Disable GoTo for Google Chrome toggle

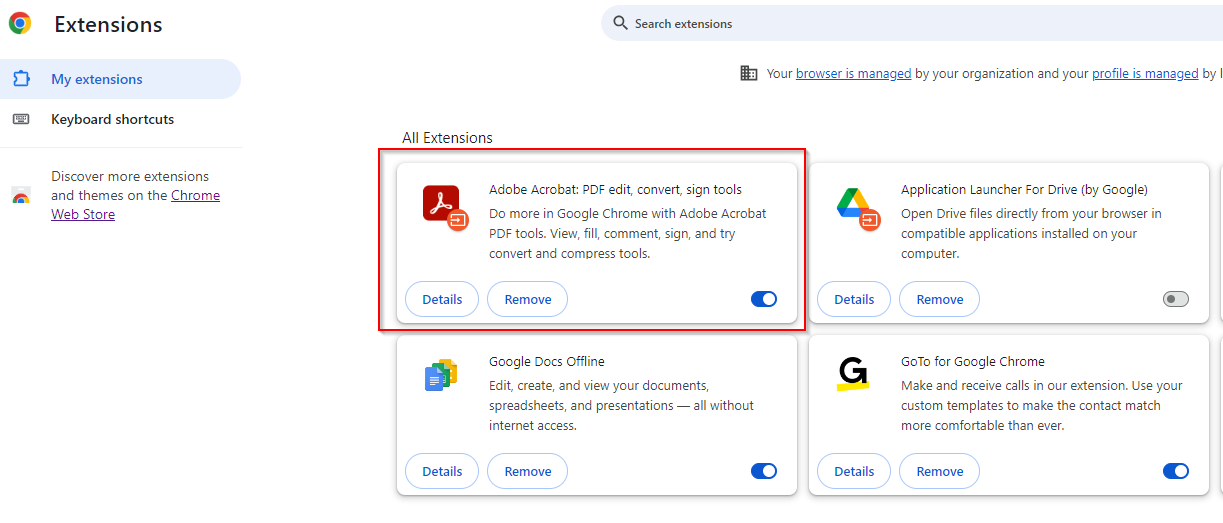coord(1176,471)
